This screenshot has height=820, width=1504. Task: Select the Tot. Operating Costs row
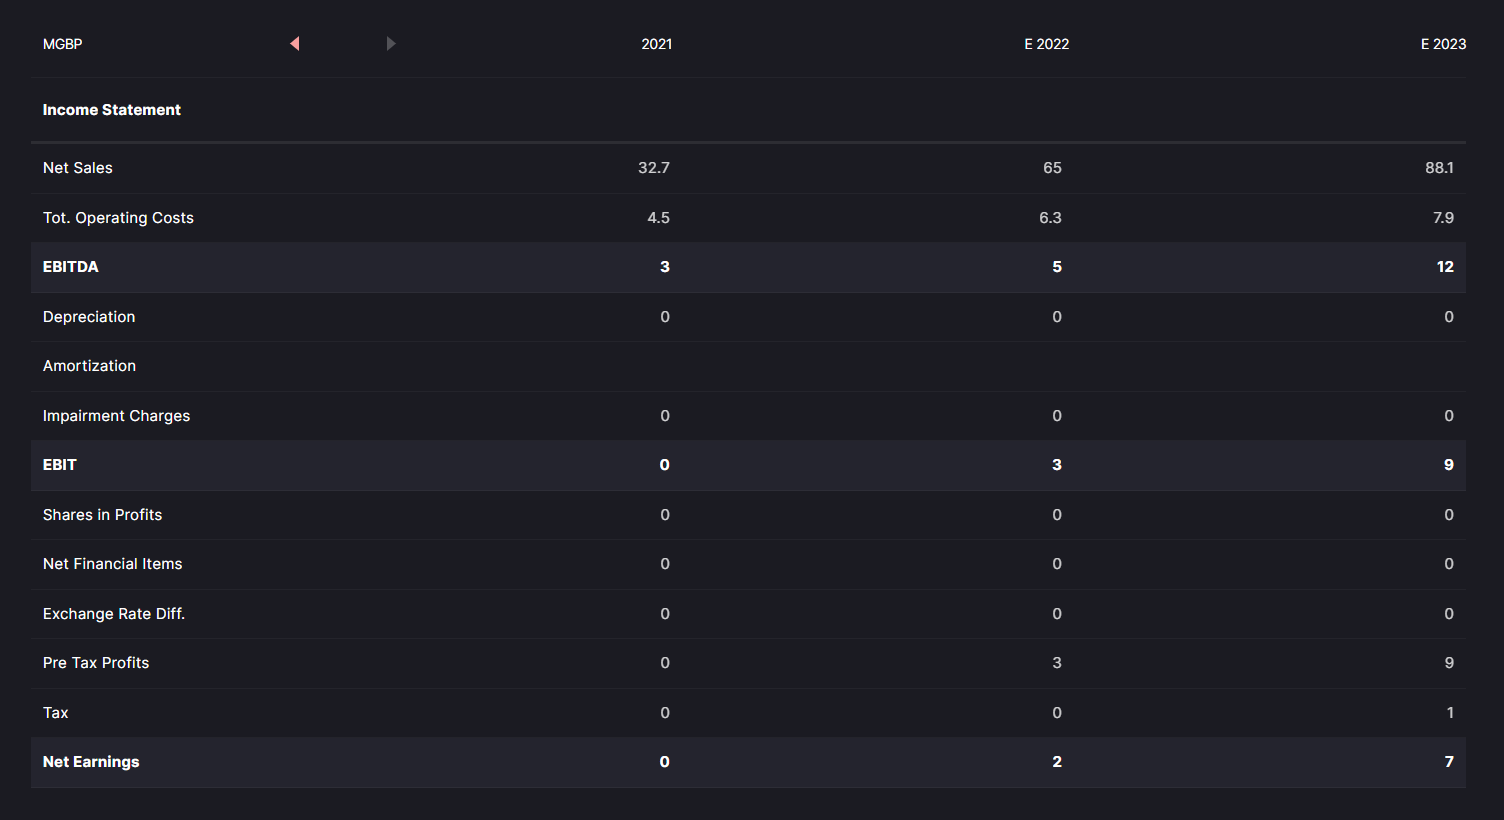pyautogui.click(x=118, y=218)
